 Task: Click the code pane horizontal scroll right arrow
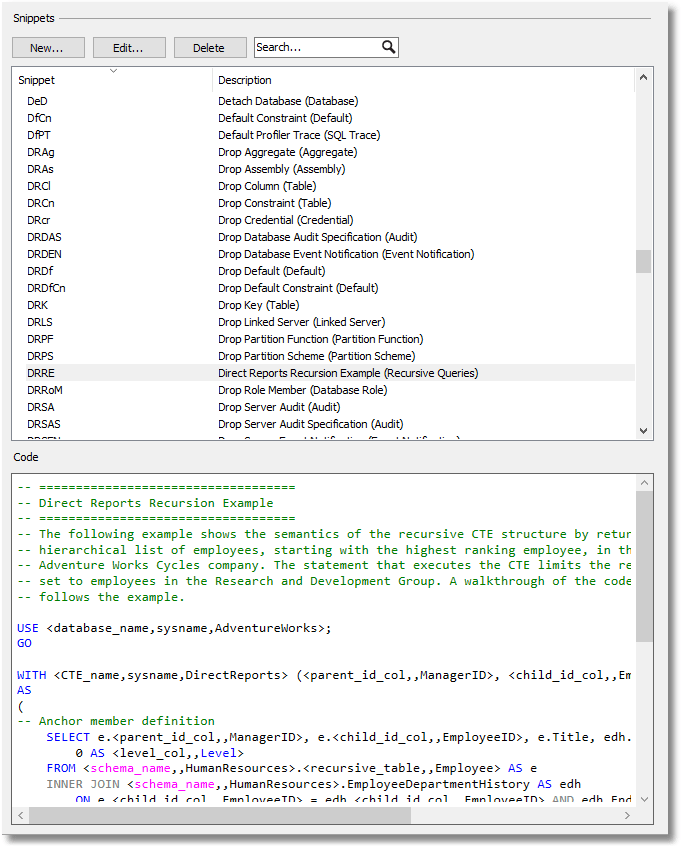[627, 815]
